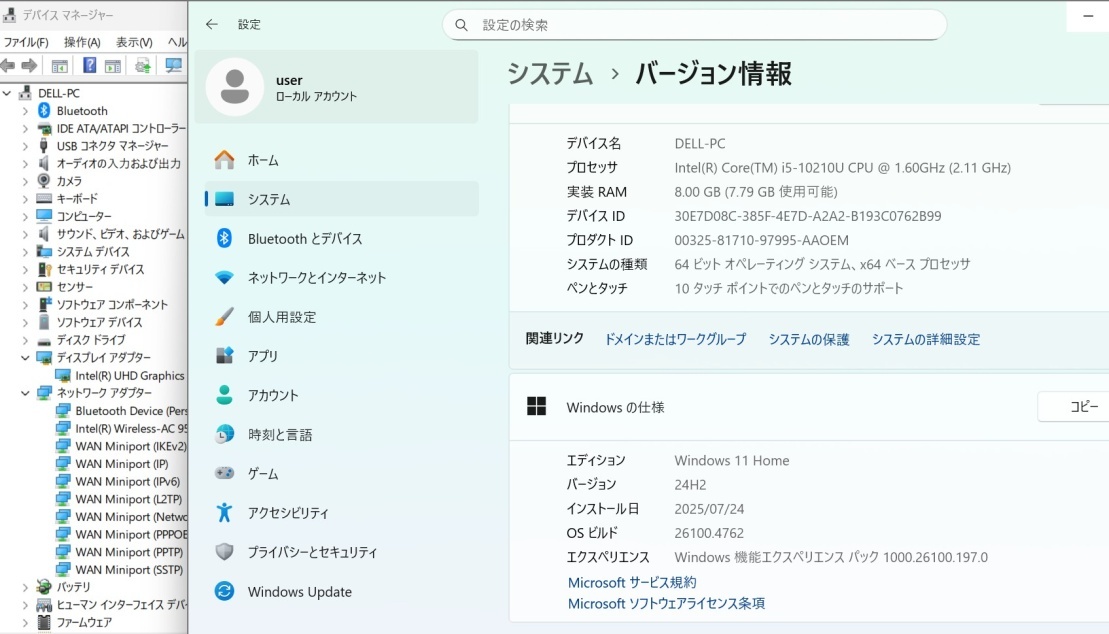Open ゲーム settings category
Viewport: 1109px width, 634px height.
coord(341,474)
